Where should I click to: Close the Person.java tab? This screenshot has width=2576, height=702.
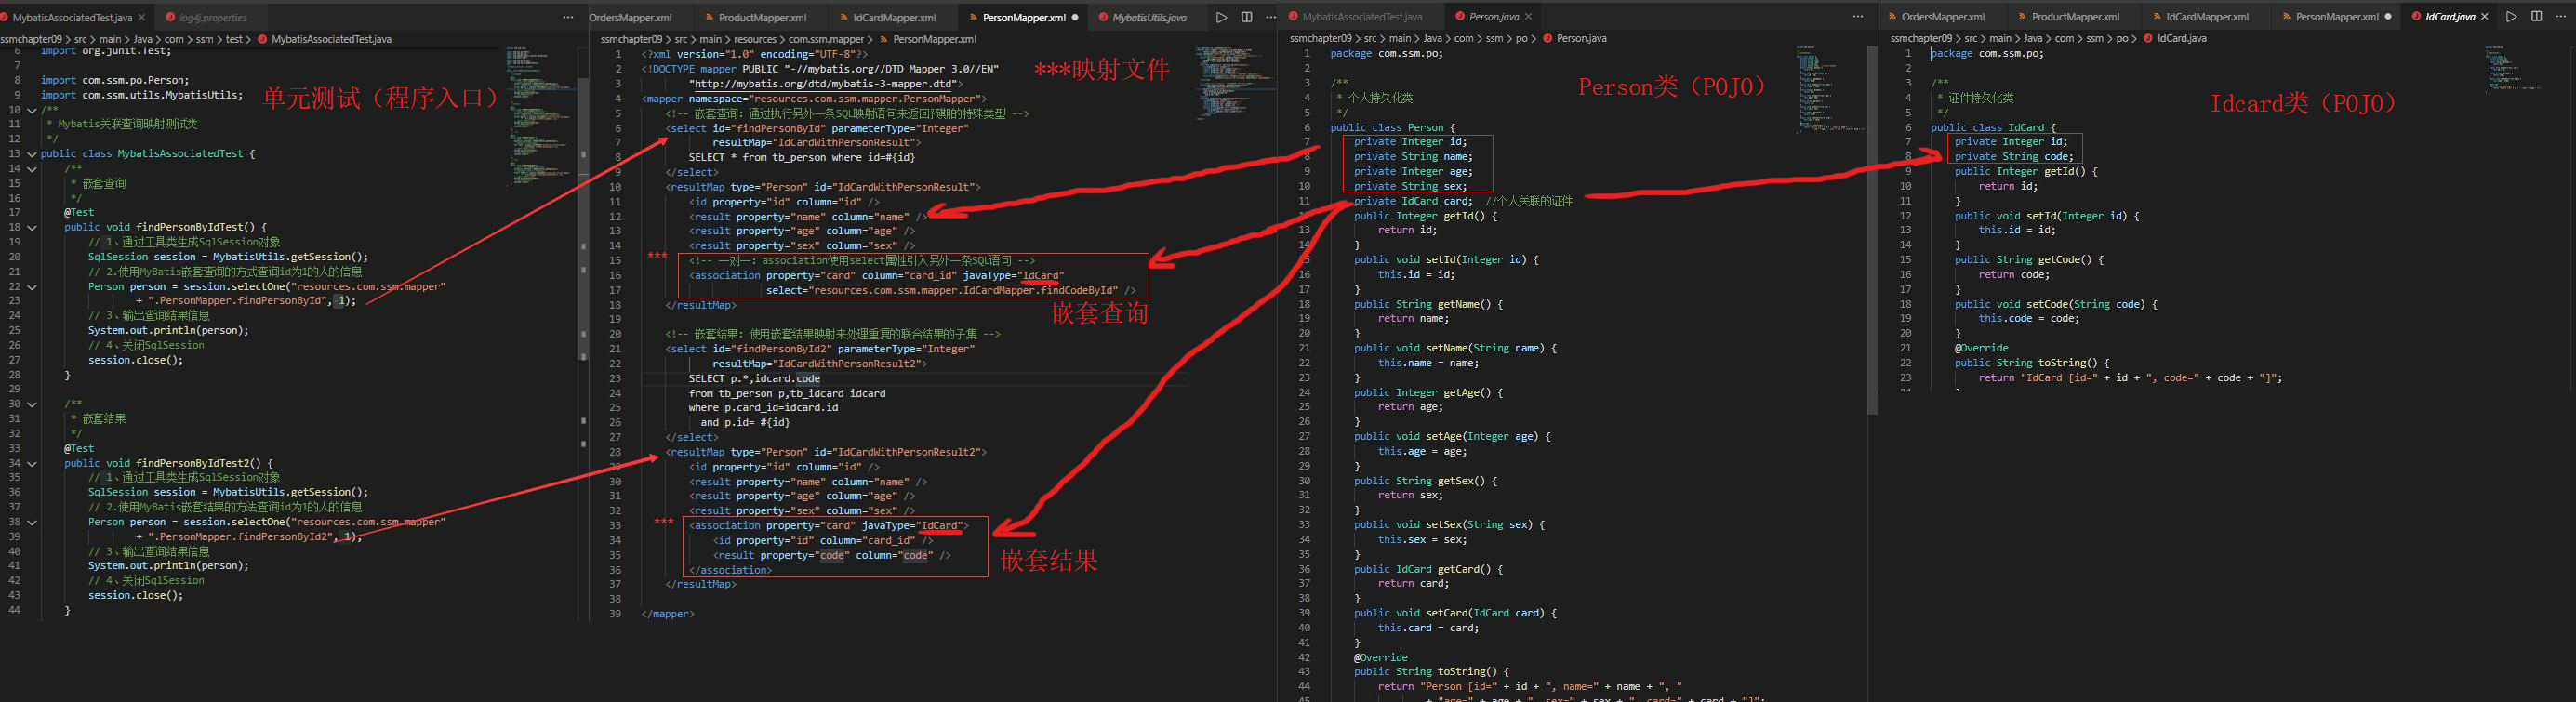(x=1528, y=17)
